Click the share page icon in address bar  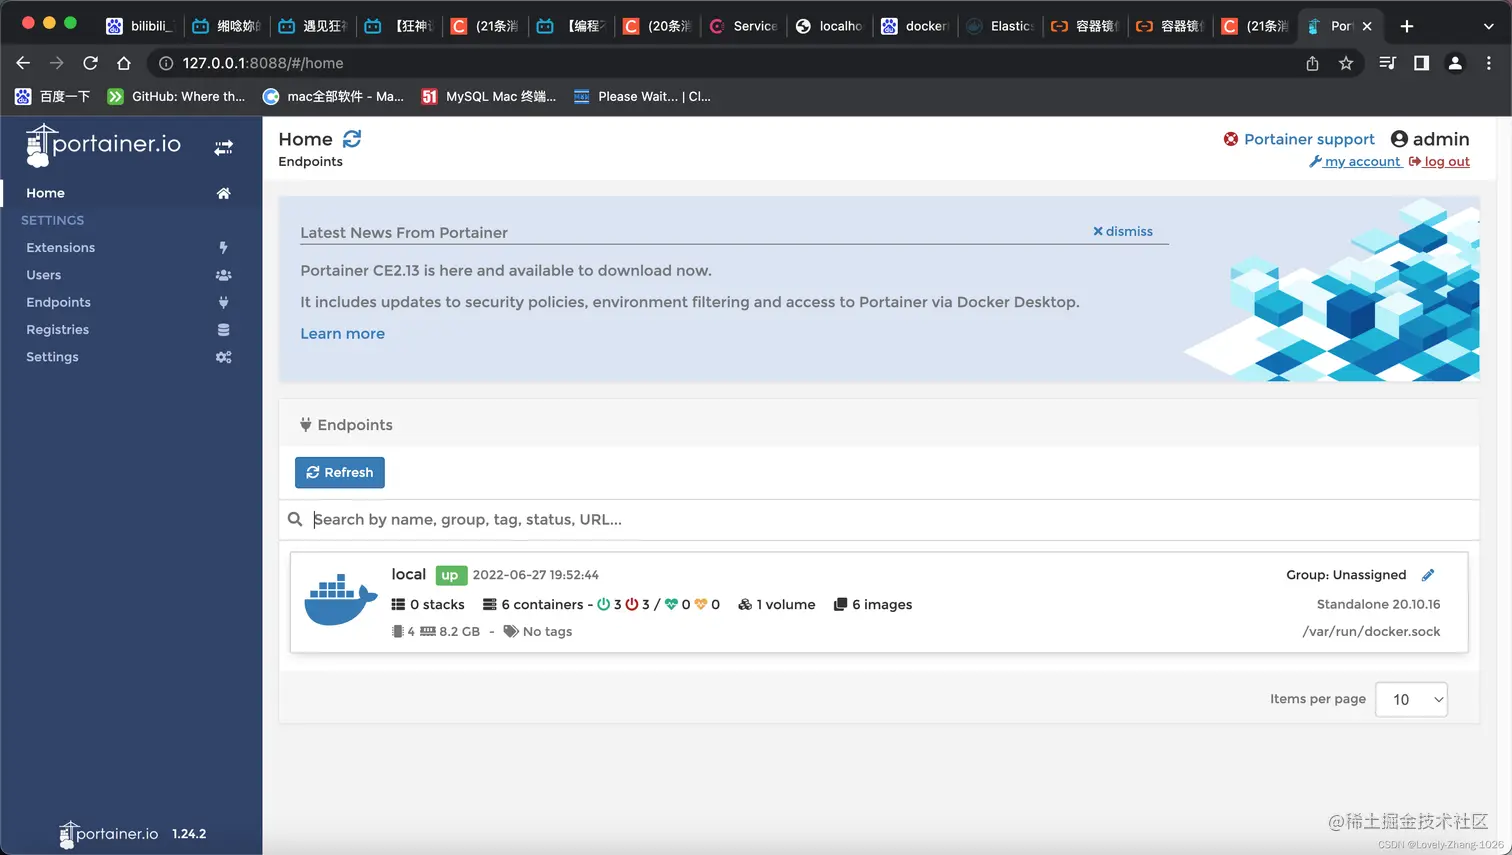[1312, 63]
